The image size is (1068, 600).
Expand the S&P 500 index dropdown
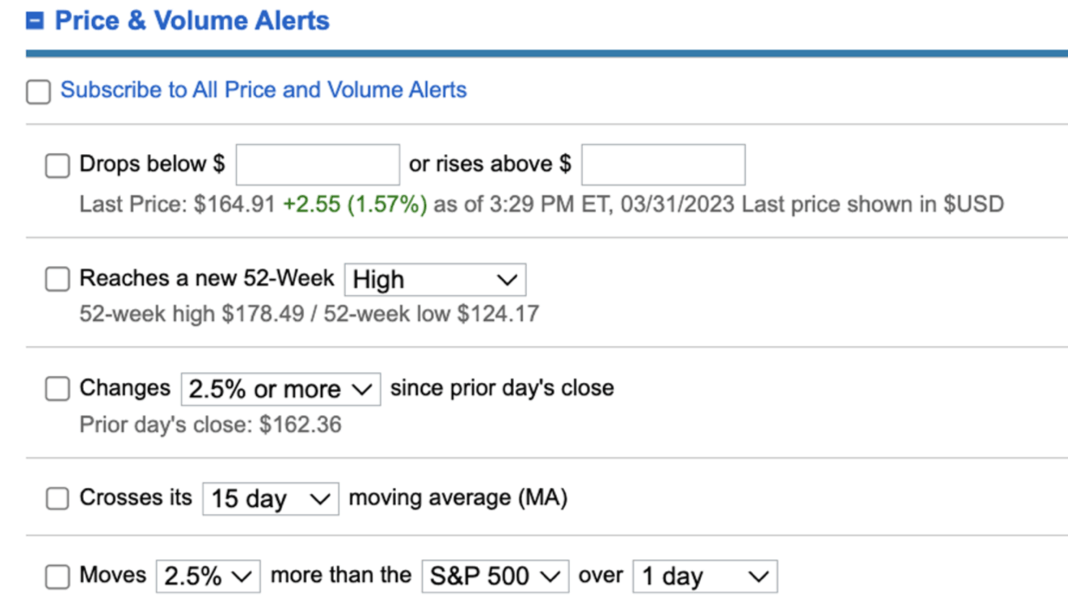tap(495, 577)
